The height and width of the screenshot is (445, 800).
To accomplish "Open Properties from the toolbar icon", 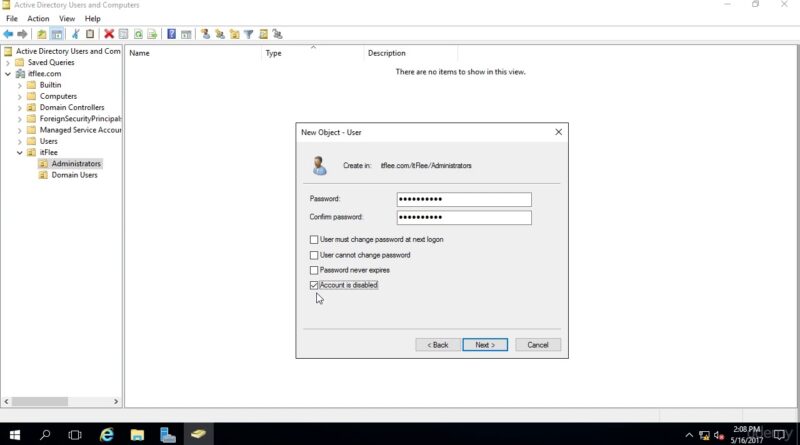I will (123, 34).
